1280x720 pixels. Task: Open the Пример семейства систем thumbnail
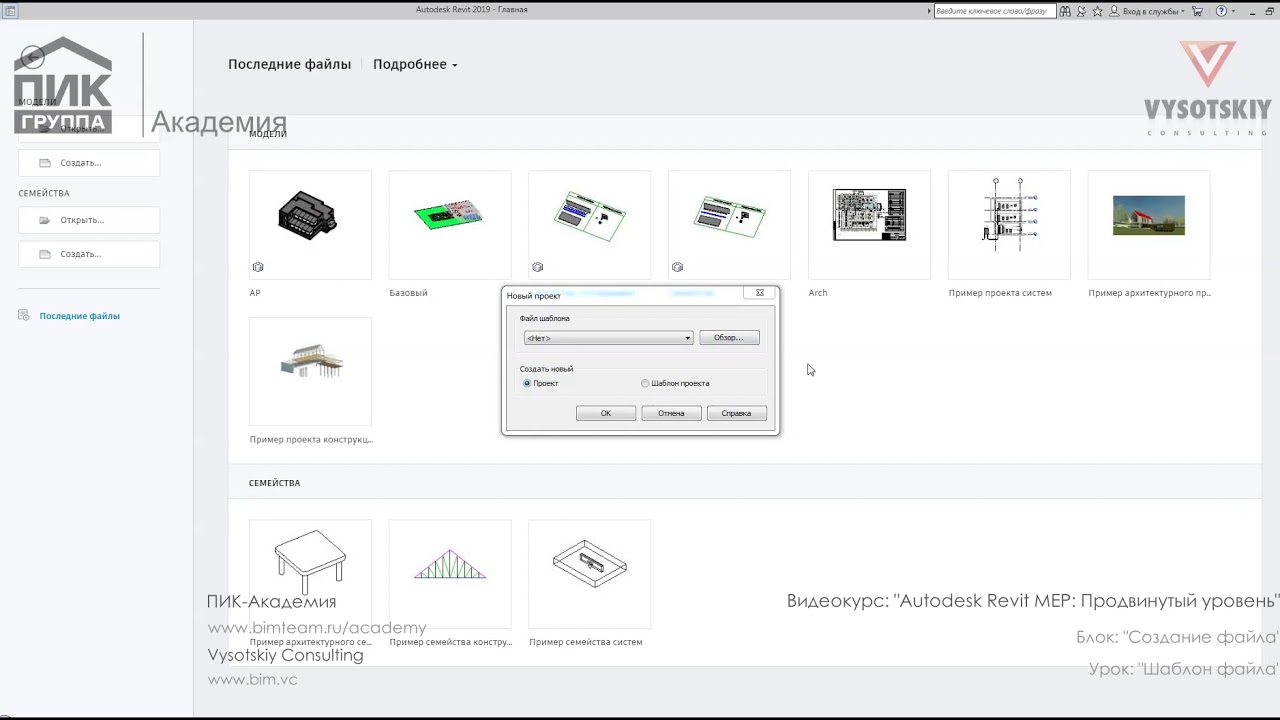point(590,573)
